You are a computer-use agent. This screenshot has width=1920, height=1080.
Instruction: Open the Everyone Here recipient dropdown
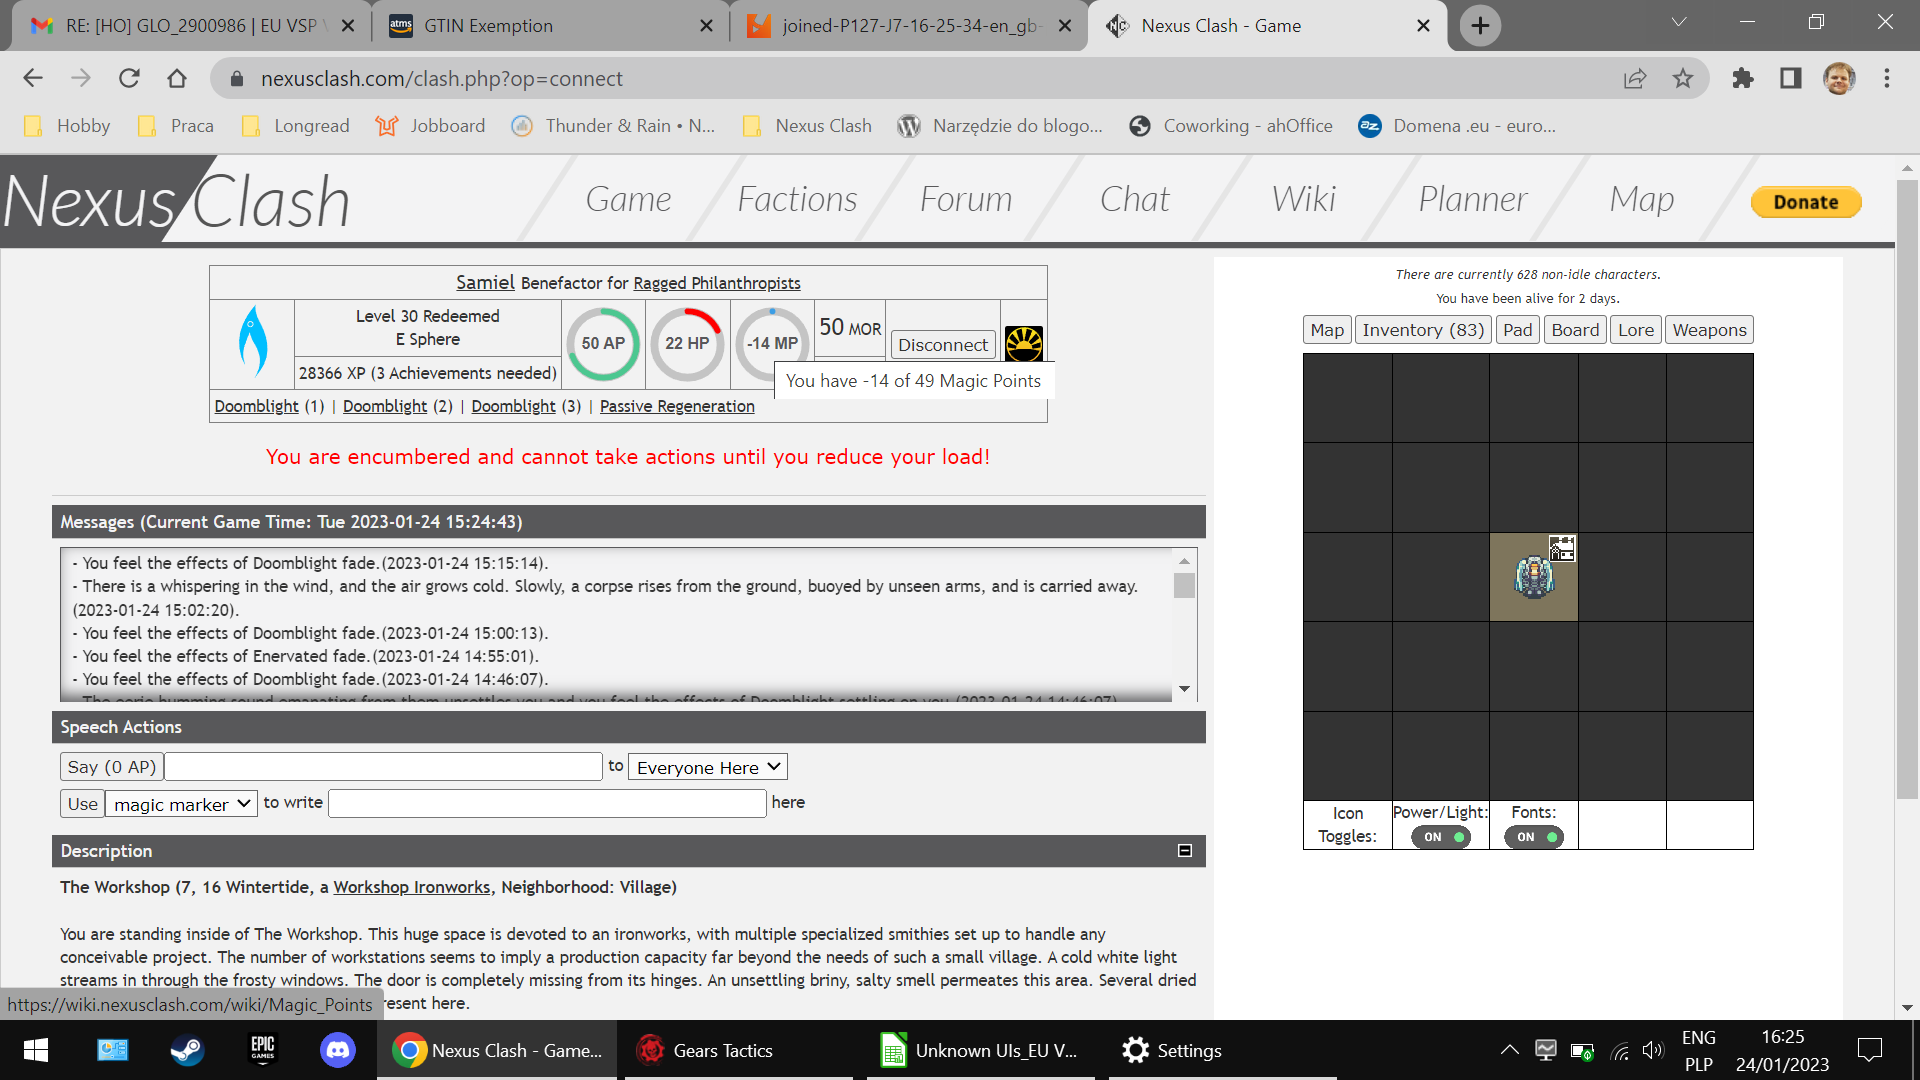pyautogui.click(x=708, y=767)
